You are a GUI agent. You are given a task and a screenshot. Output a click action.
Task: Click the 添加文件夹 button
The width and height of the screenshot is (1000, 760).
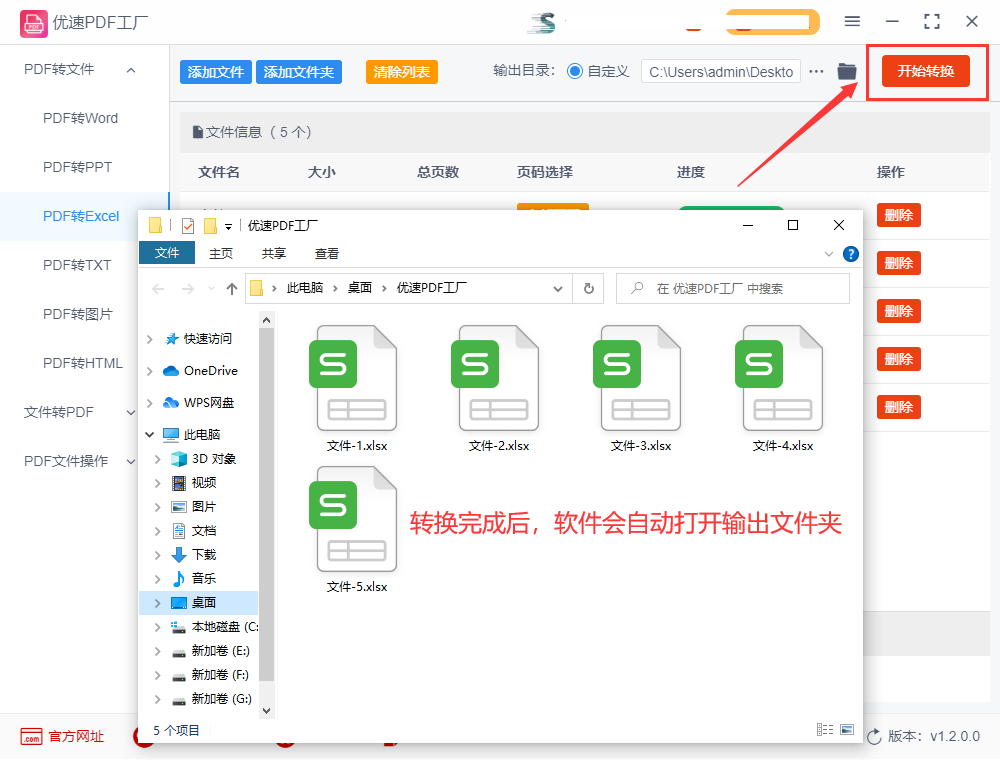point(298,72)
